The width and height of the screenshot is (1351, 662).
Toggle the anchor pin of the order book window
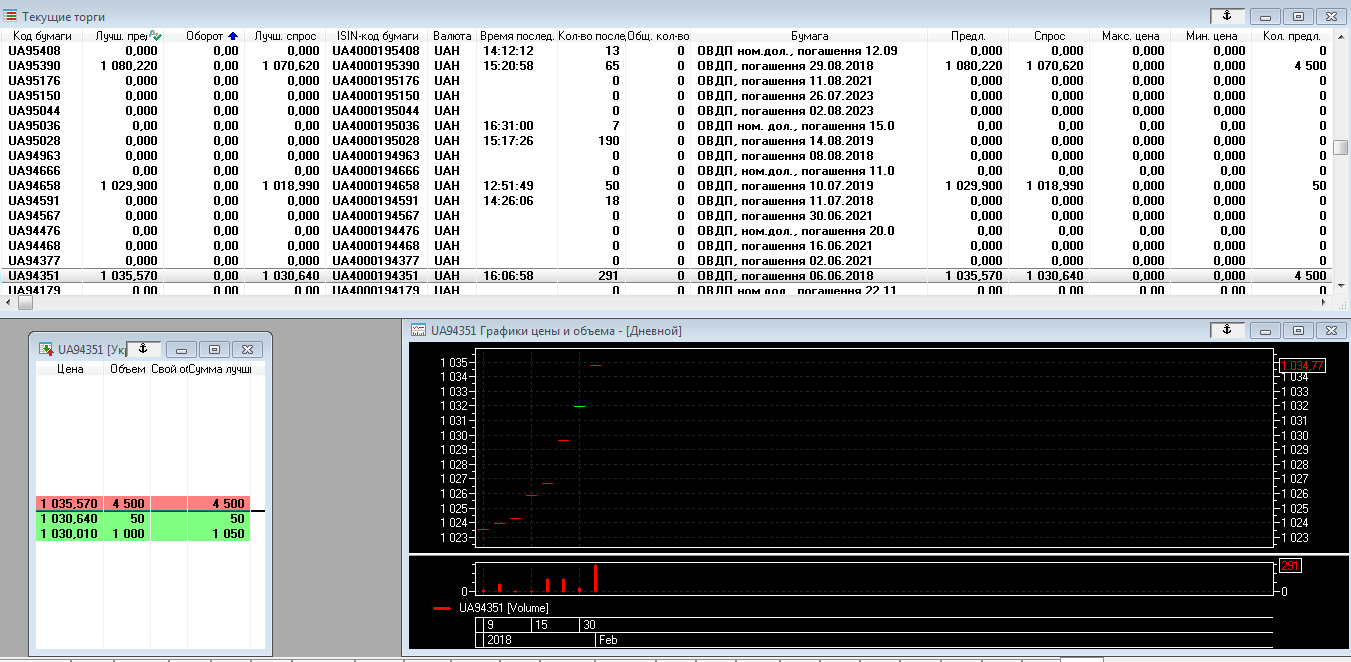click(x=143, y=348)
